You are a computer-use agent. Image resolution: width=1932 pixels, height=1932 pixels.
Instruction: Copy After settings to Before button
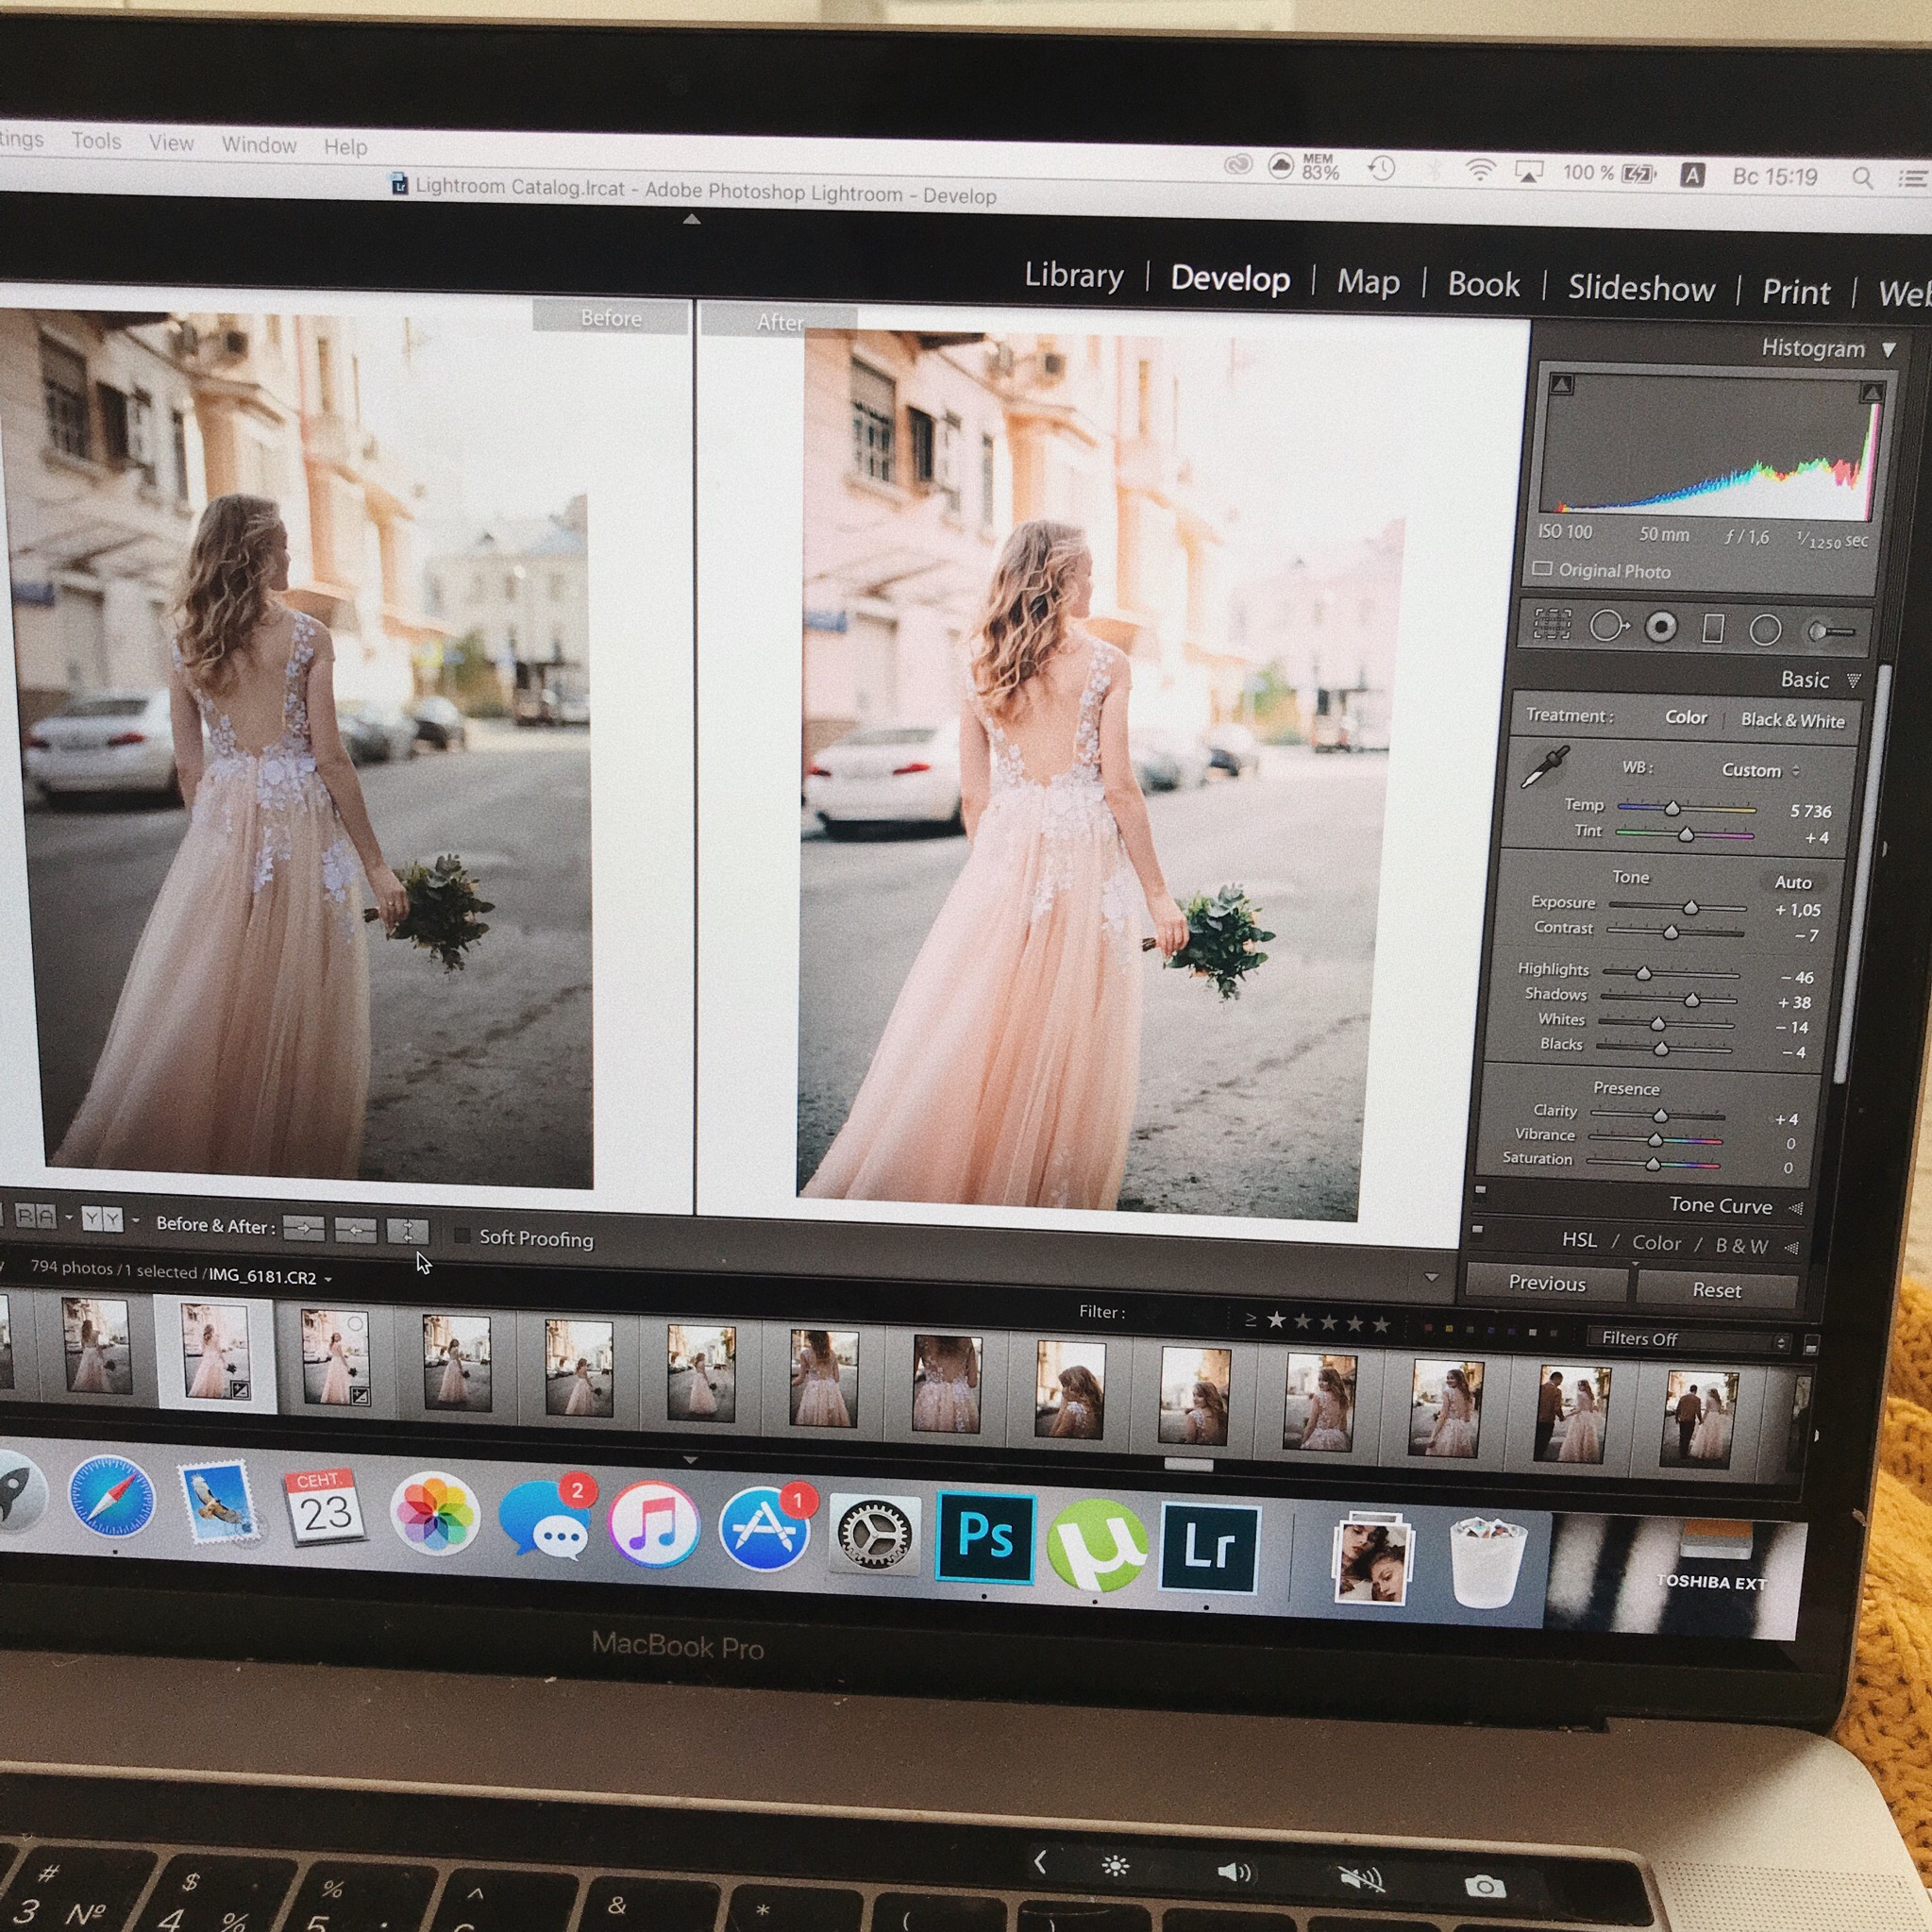tap(355, 1230)
